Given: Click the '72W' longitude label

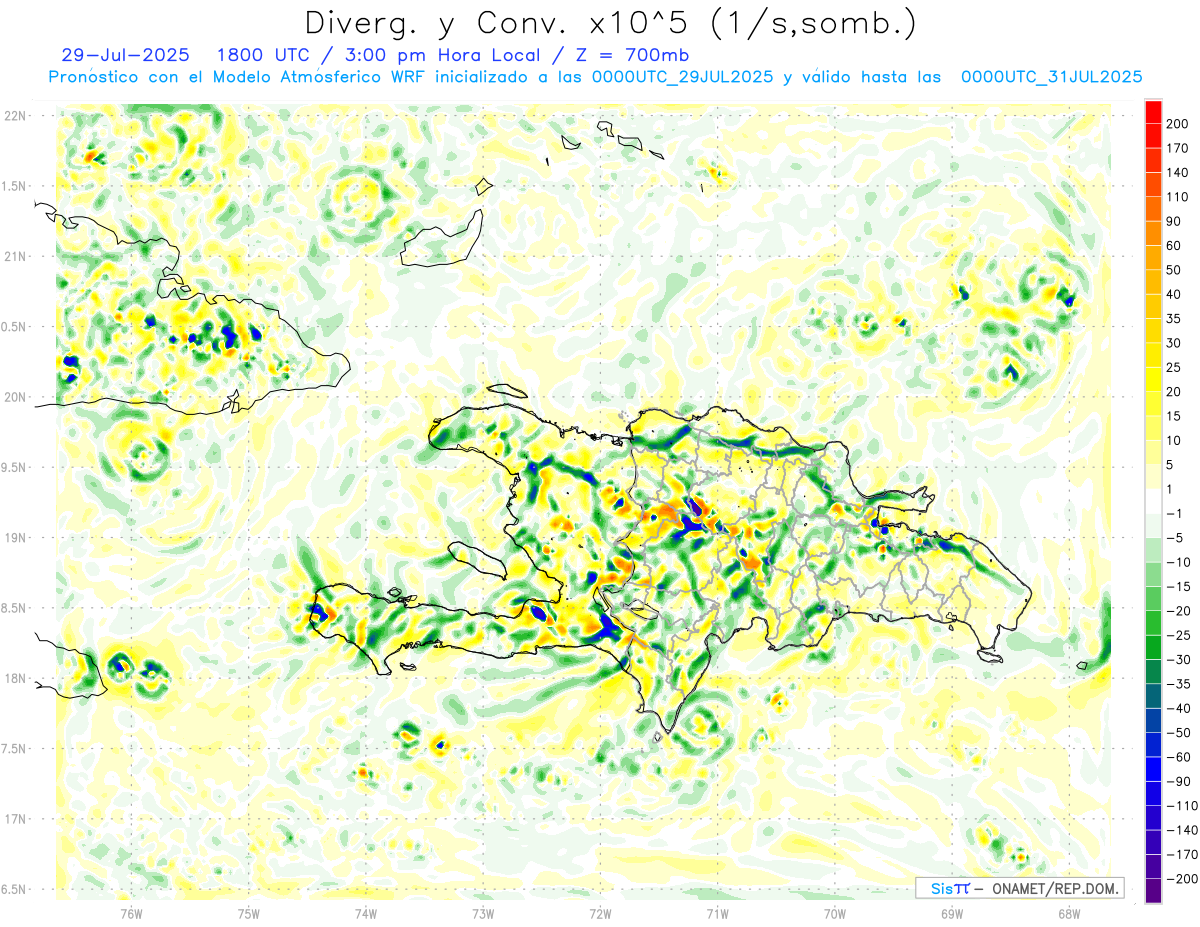Looking at the screenshot, I should 600,912.
